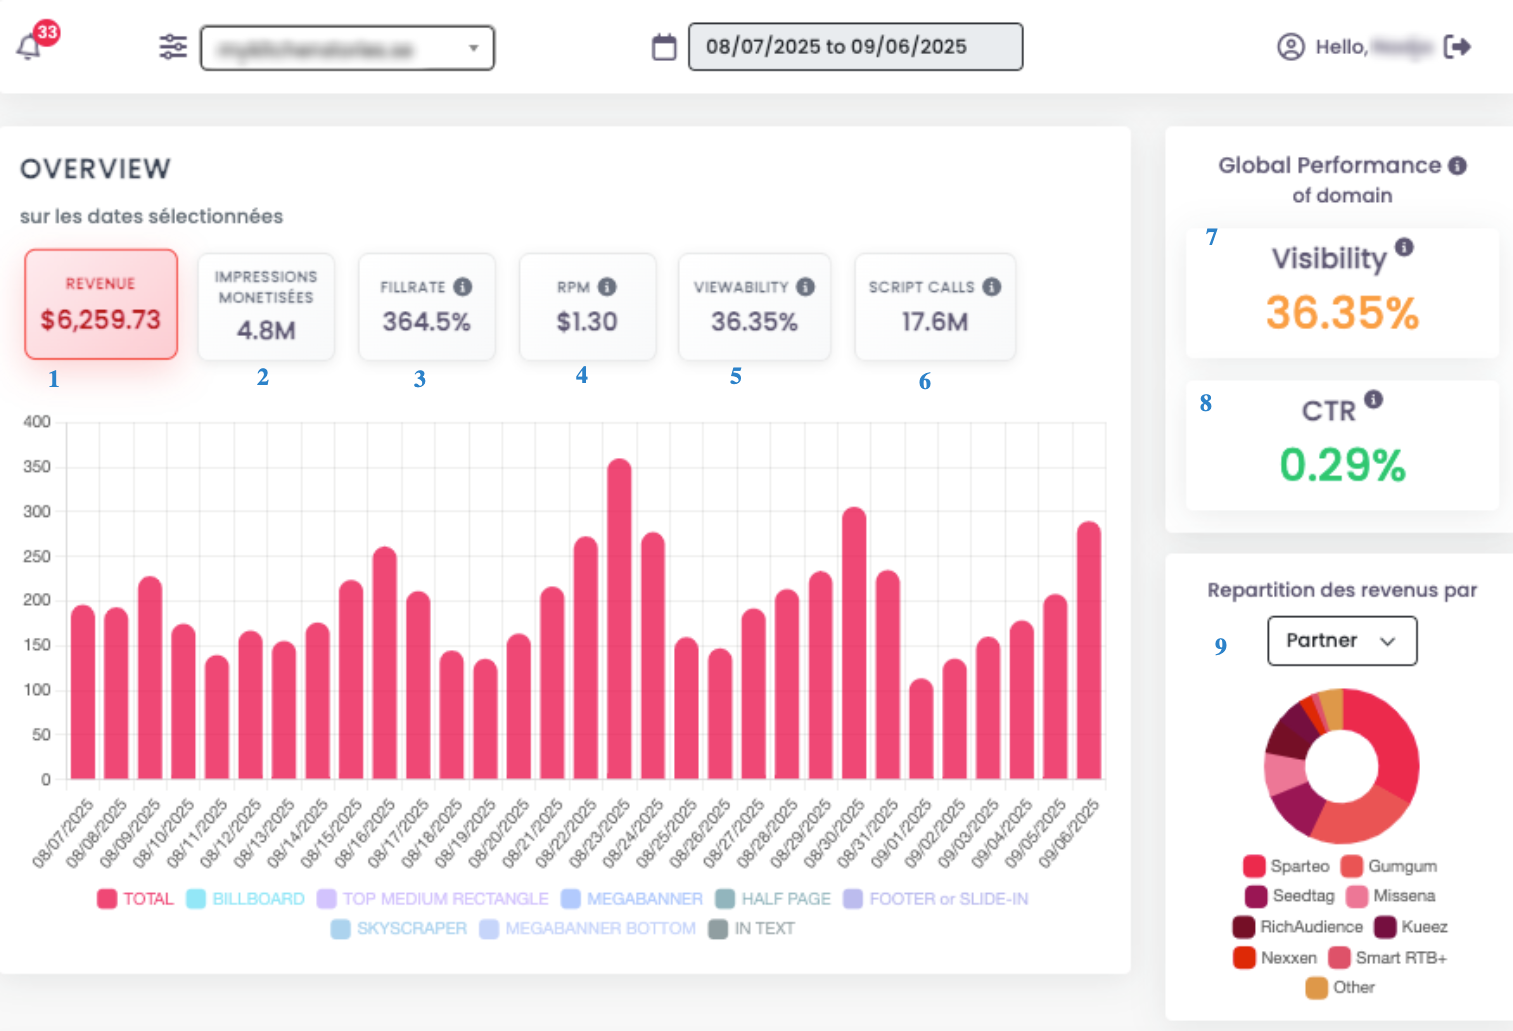The width and height of the screenshot is (1513, 1031).
Task: Expand the Partner revenue breakdown dropdown
Action: [1341, 641]
